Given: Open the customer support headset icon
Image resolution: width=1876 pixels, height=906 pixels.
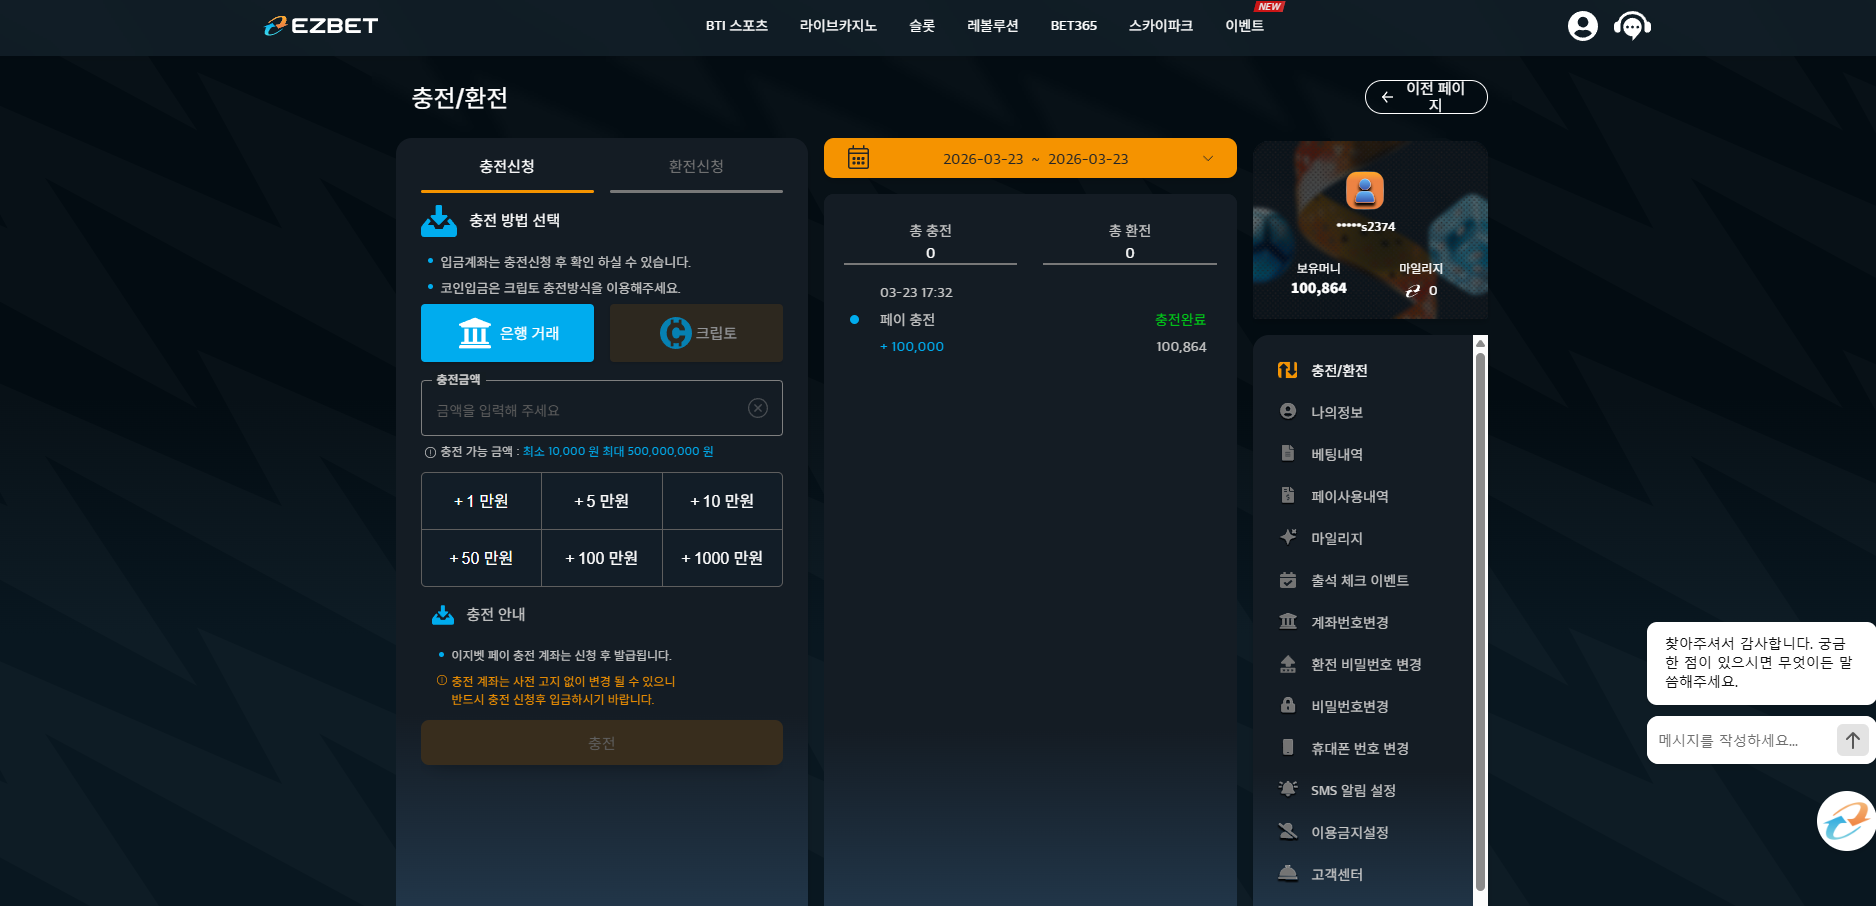Looking at the screenshot, I should [1632, 26].
